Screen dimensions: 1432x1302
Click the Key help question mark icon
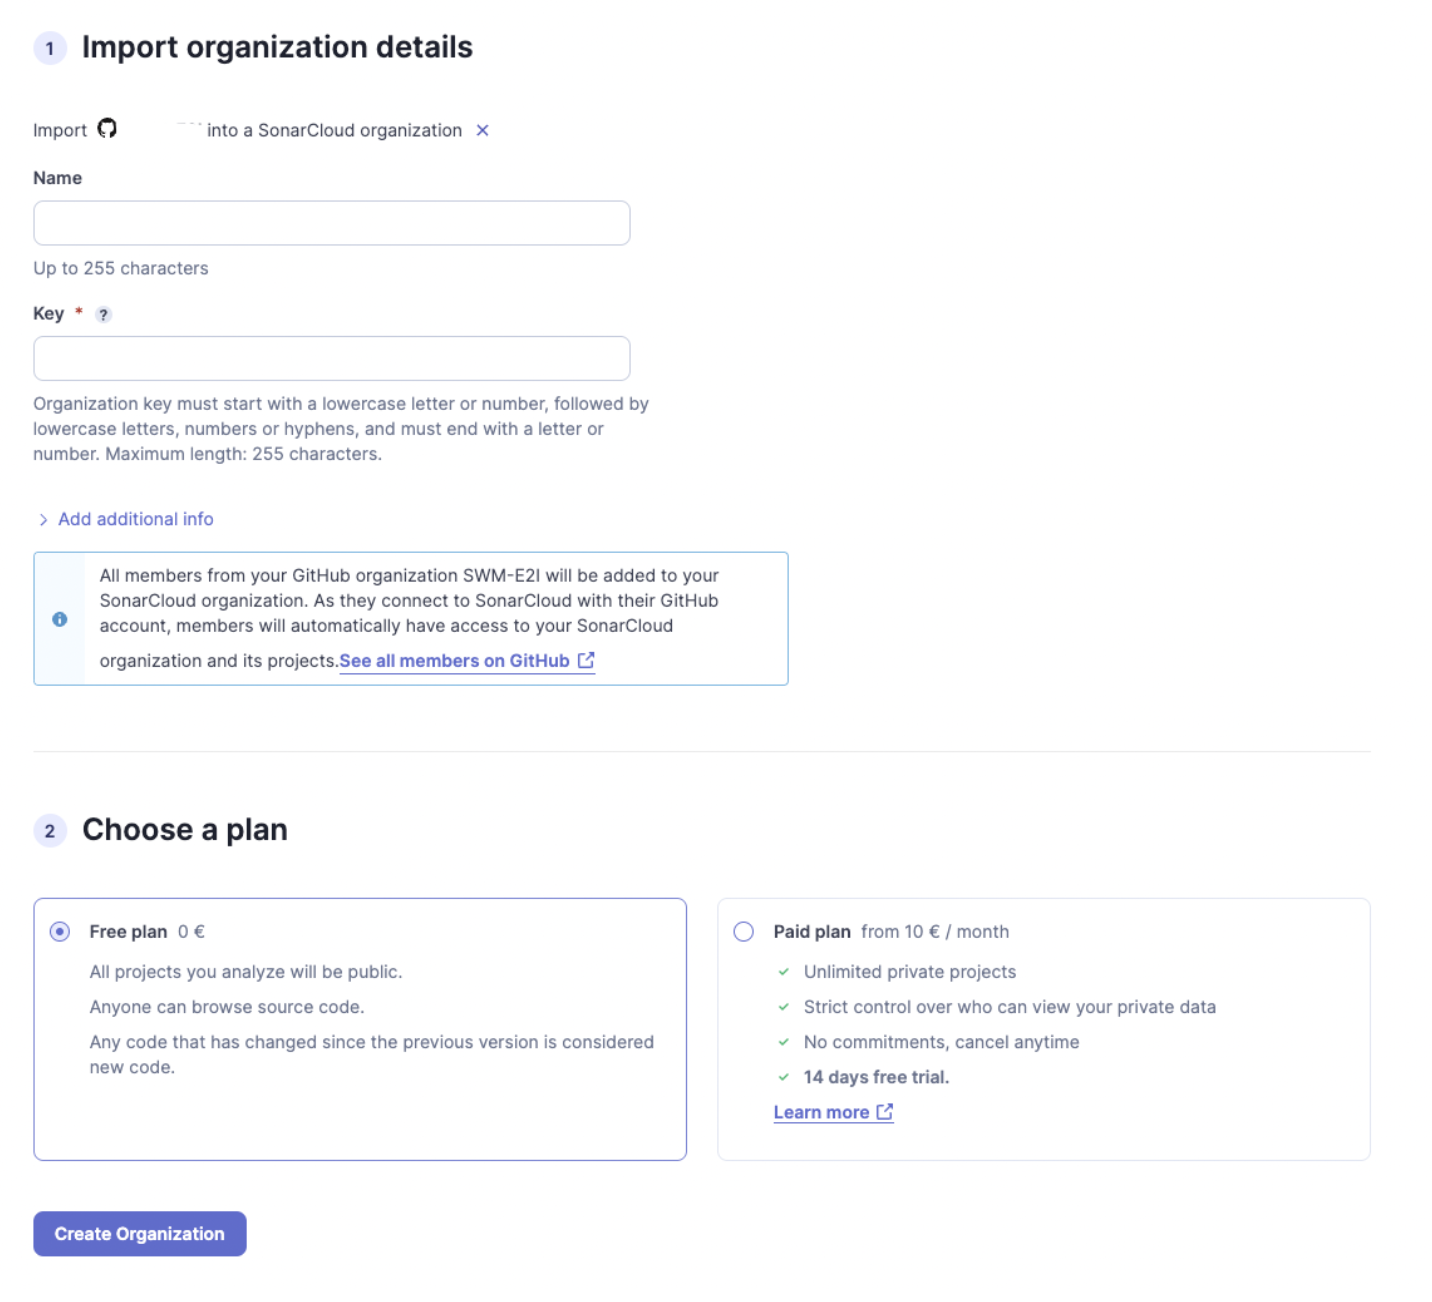click(x=103, y=315)
